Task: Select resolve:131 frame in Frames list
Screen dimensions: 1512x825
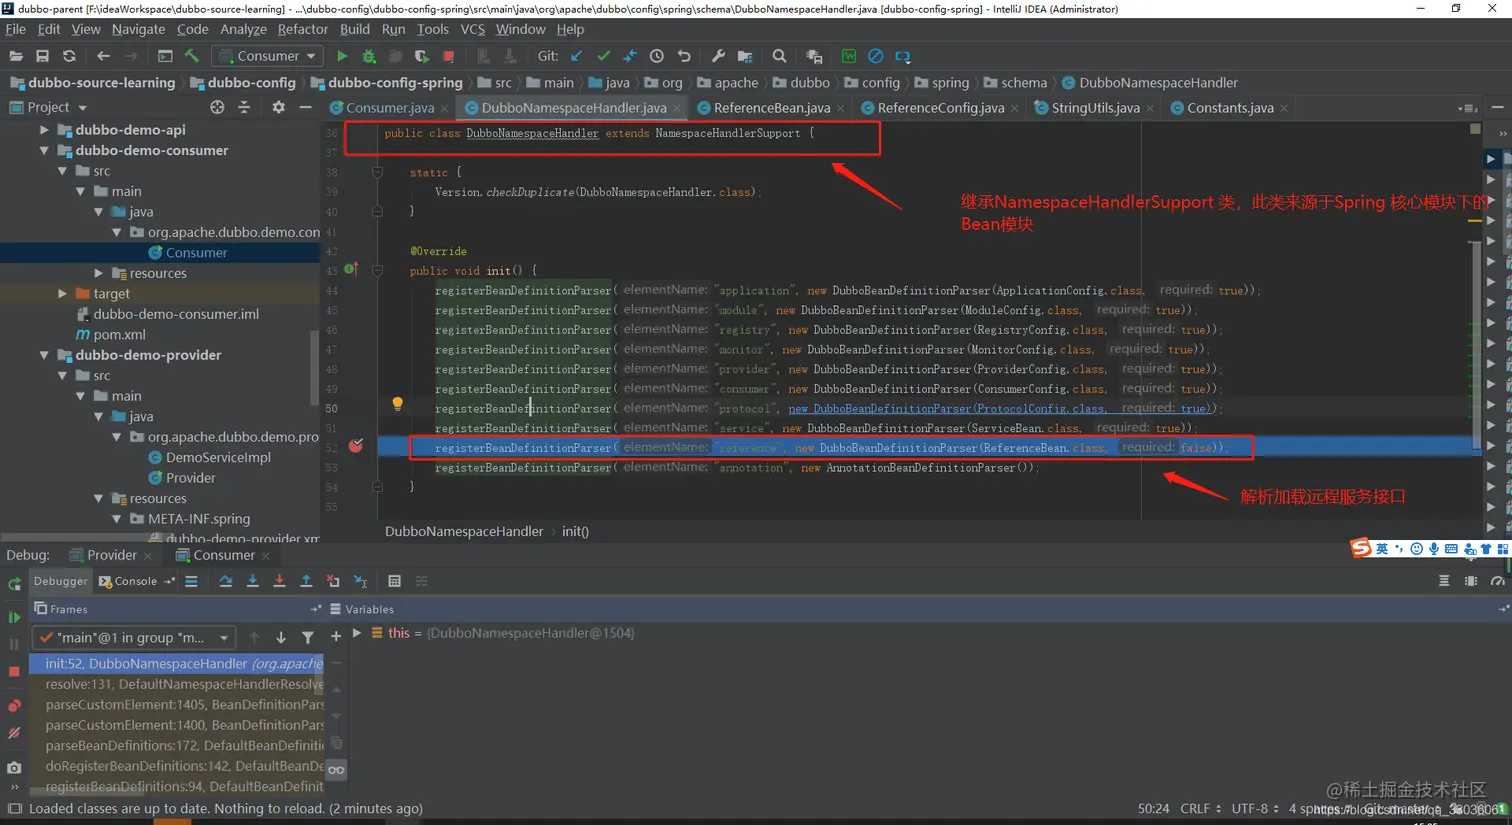Action: (176, 684)
